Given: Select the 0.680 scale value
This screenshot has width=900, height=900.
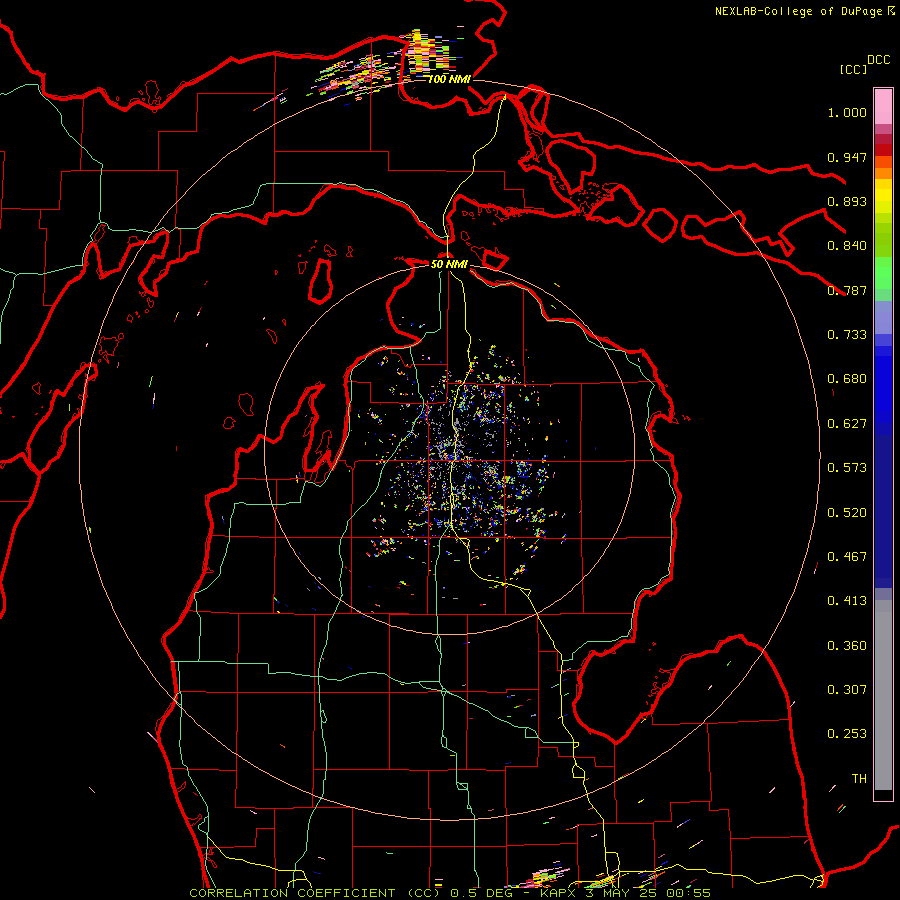Looking at the screenshot, I should pos(847,379).
